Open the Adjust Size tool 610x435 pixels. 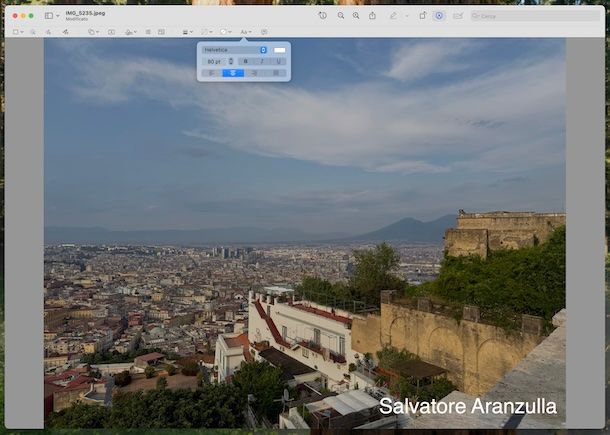coord(161,32)
